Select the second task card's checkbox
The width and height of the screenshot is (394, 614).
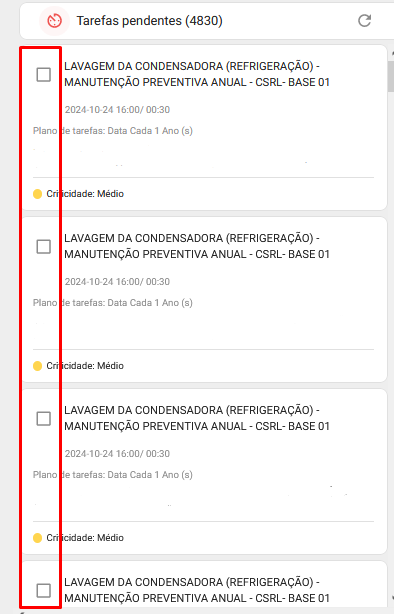43,247
